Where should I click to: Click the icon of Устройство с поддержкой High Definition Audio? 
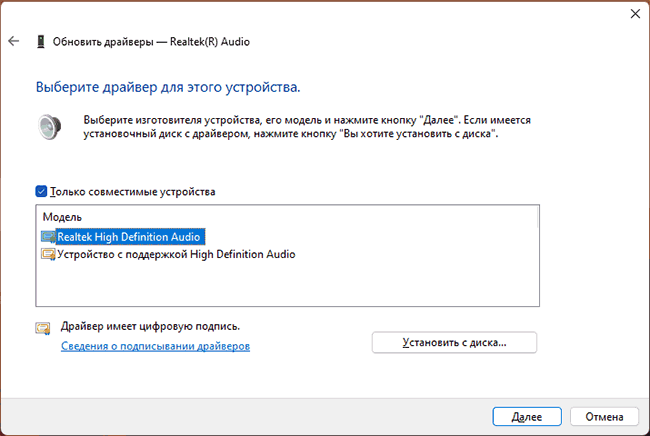coord(48,254)
